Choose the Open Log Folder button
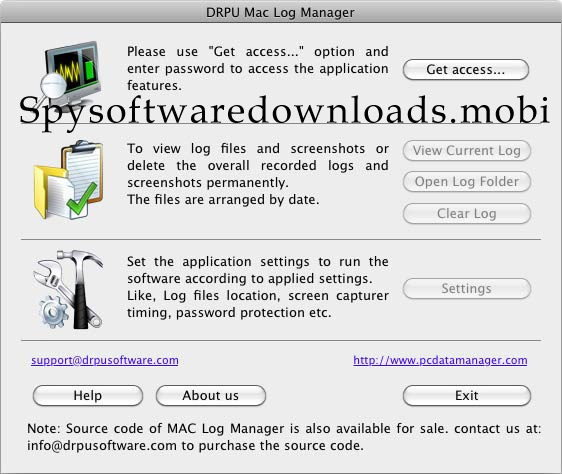The image size is (562, 474). [x=467, y=182]
